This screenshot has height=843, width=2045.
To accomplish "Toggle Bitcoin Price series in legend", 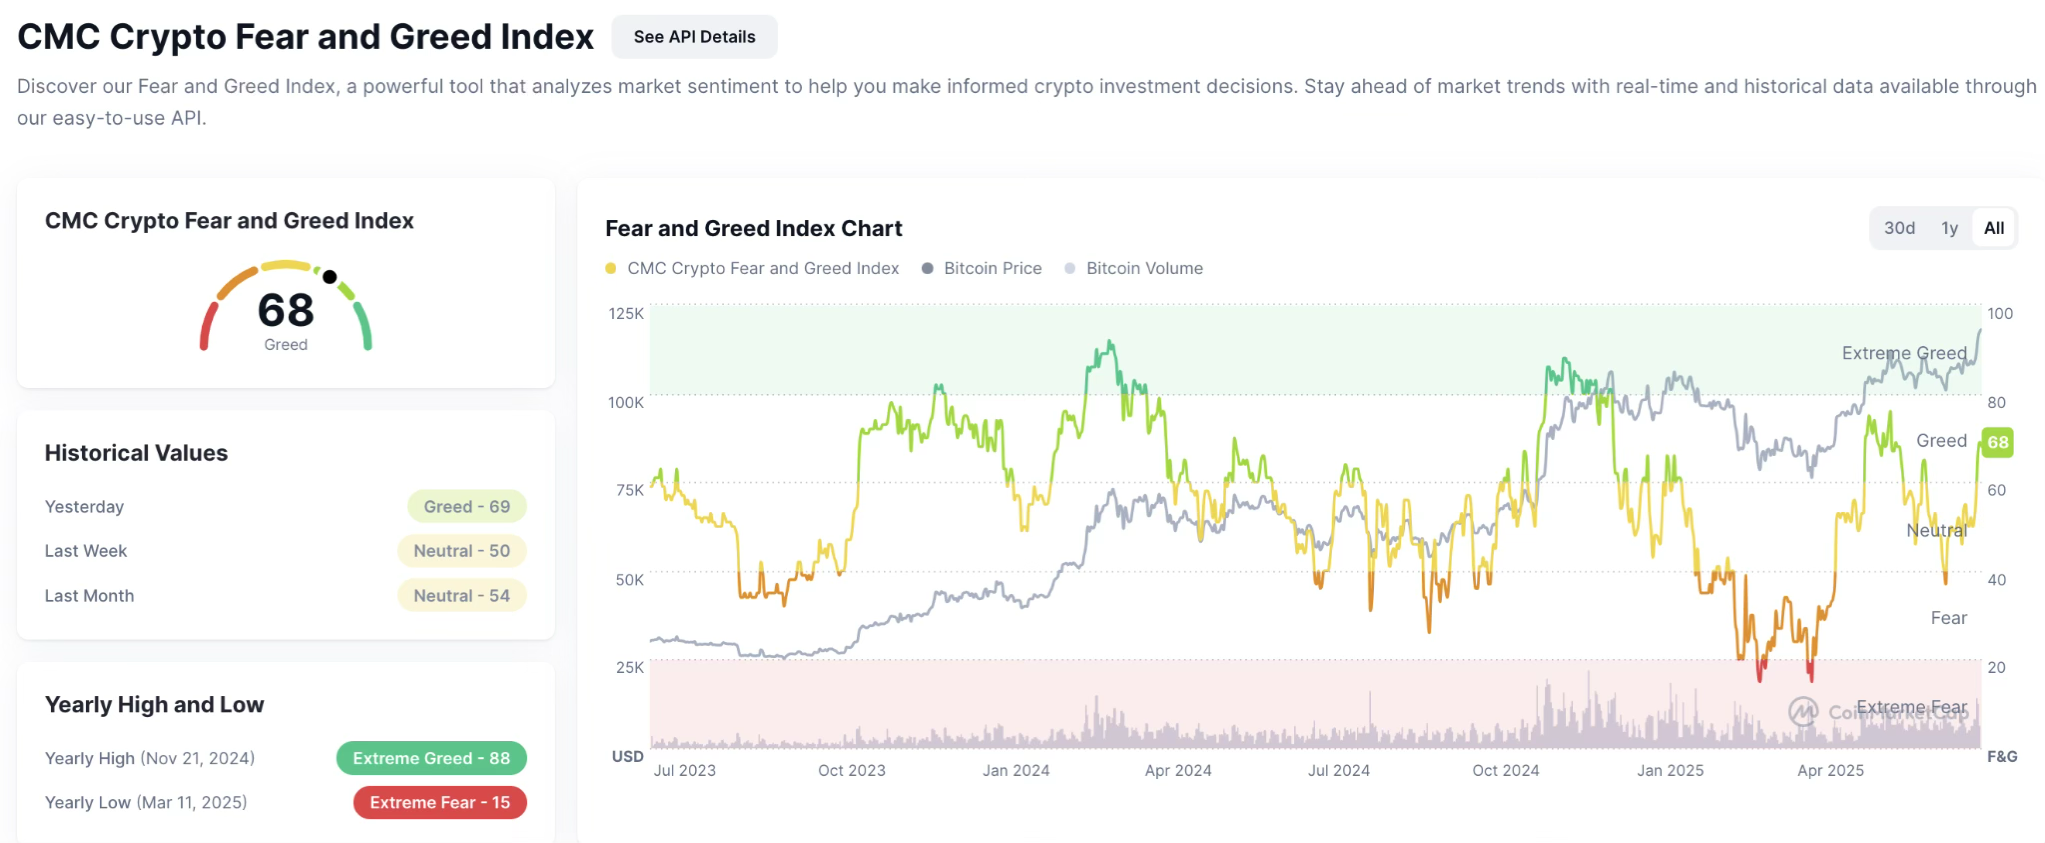I will click(x=992, y=268).
